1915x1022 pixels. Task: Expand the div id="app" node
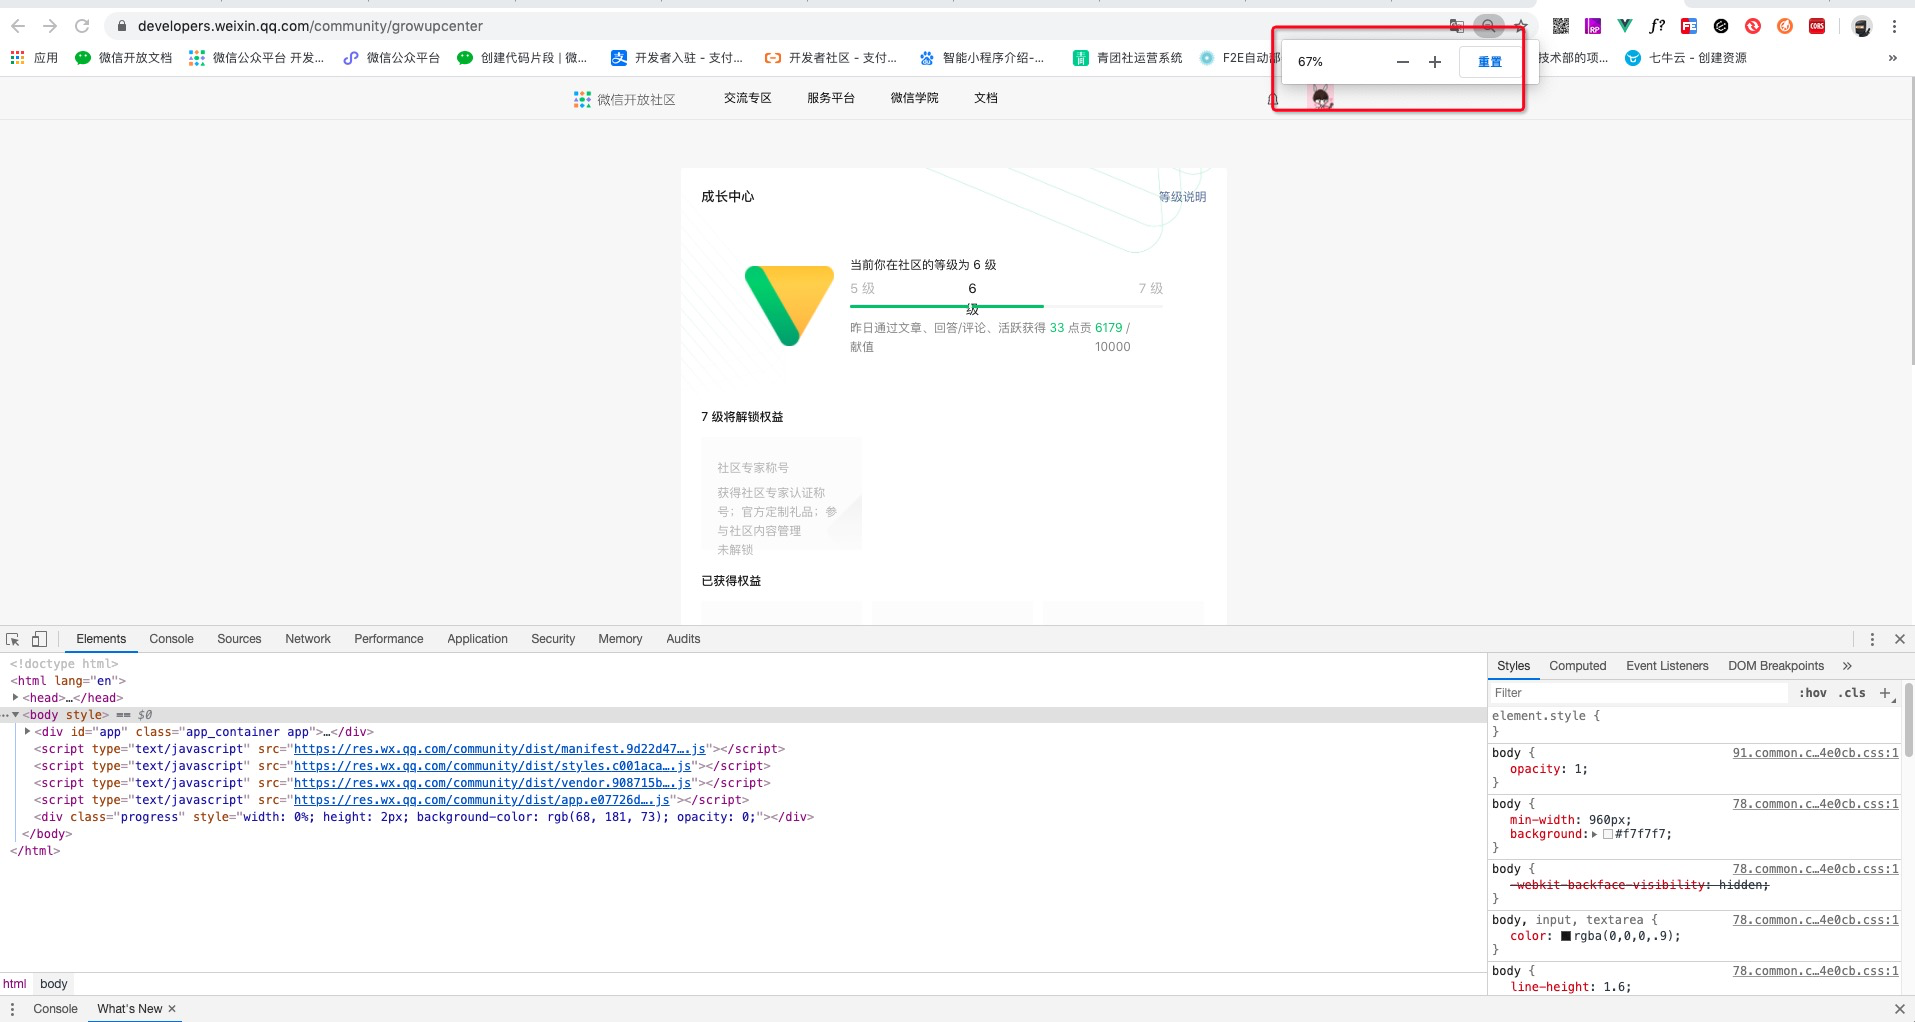(x=28, y=732)
